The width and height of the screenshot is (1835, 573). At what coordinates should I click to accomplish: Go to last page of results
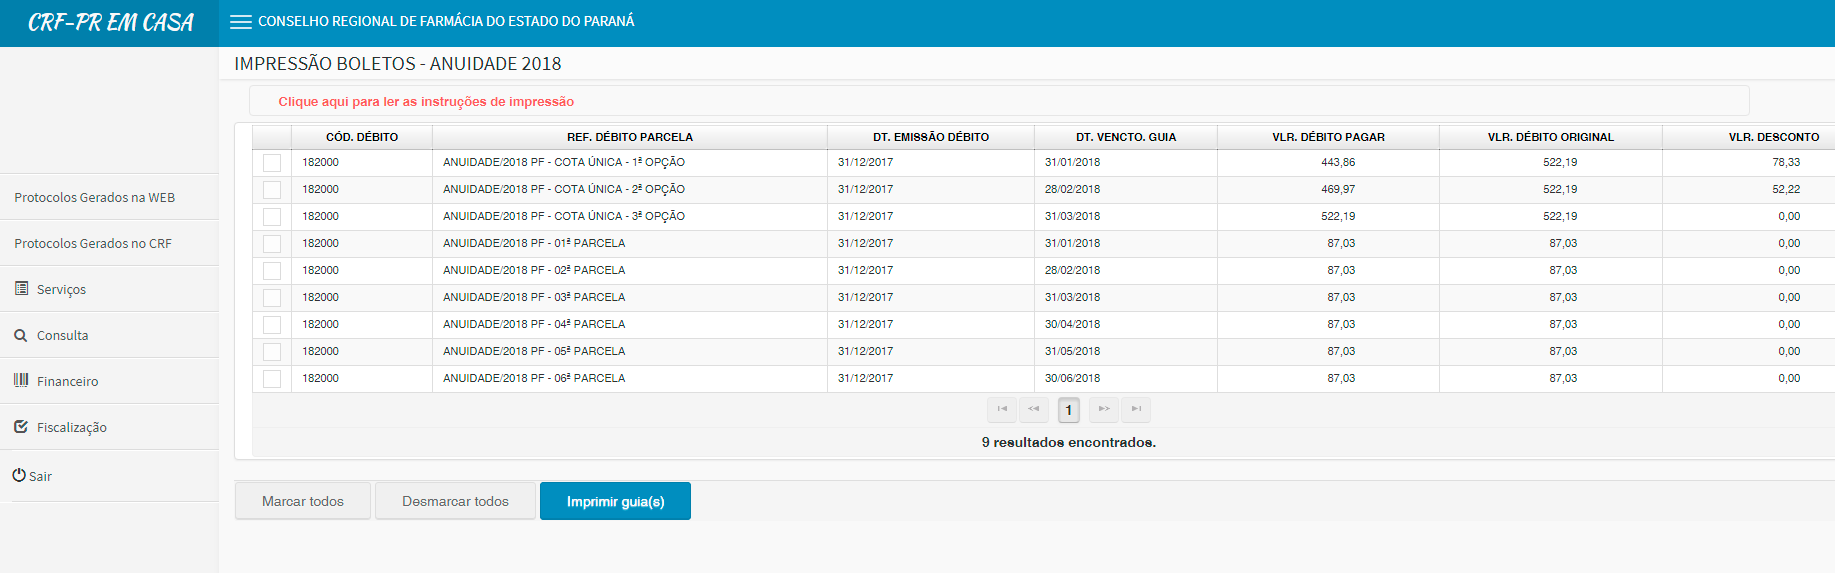[x=1136, y=409]
